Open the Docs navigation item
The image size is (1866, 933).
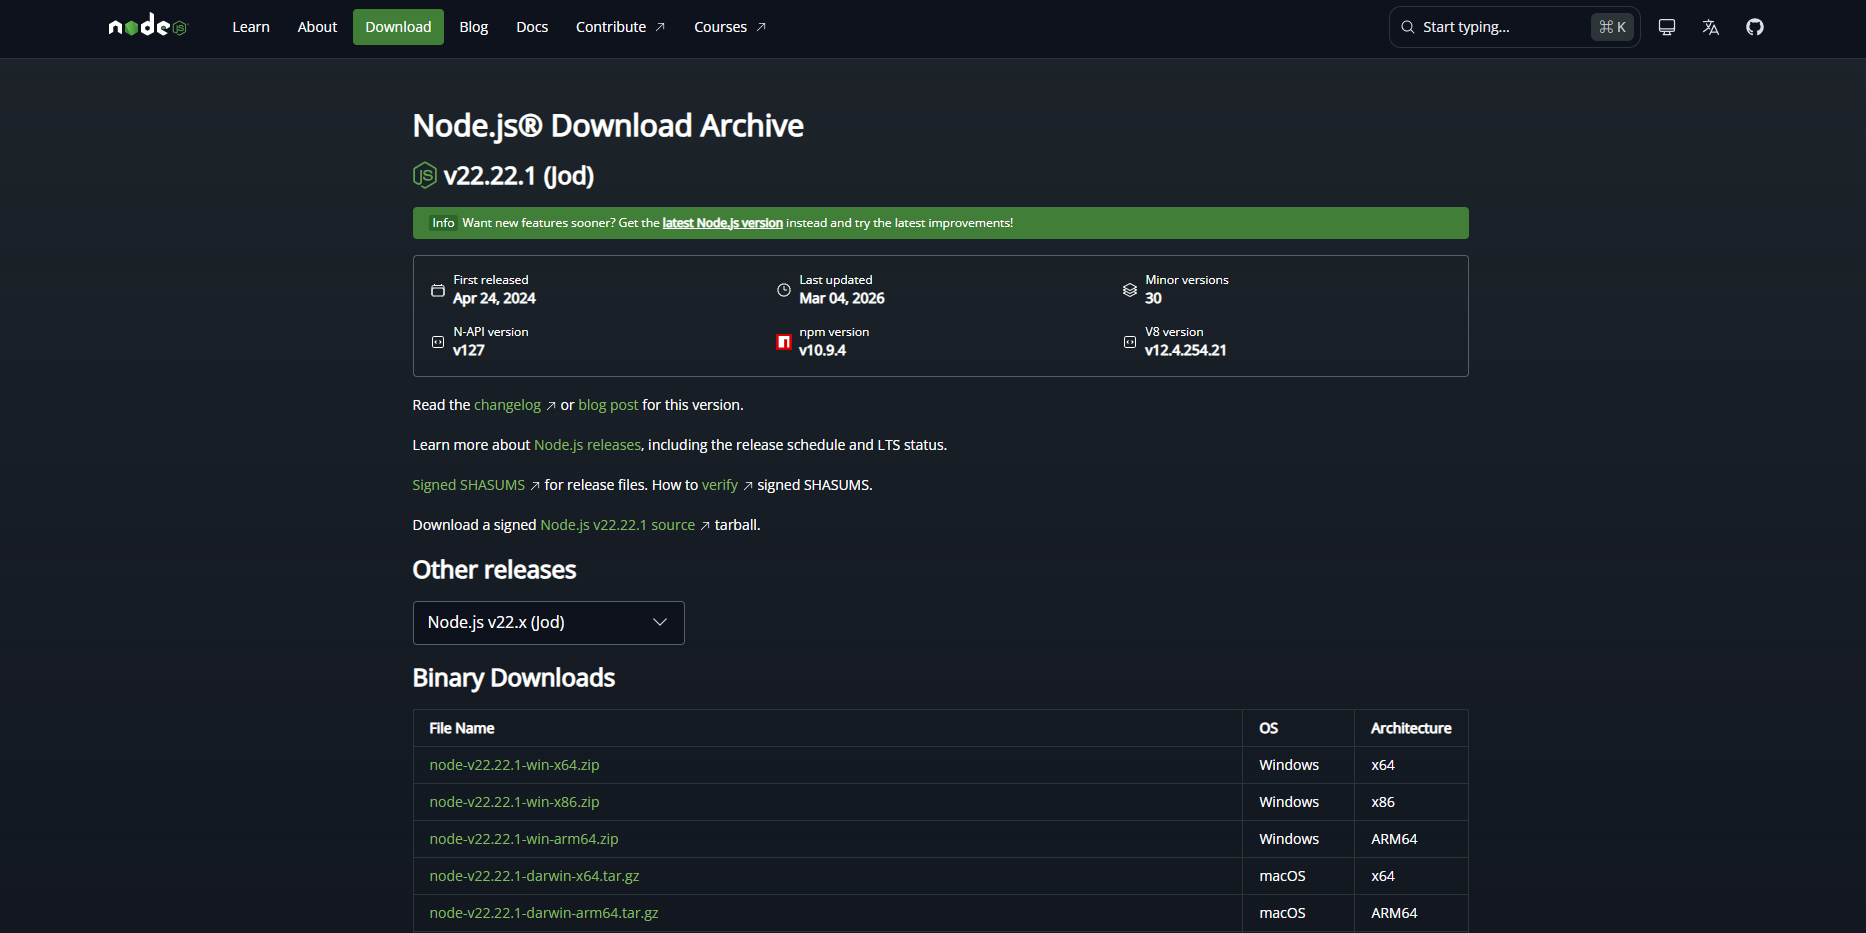532,27
